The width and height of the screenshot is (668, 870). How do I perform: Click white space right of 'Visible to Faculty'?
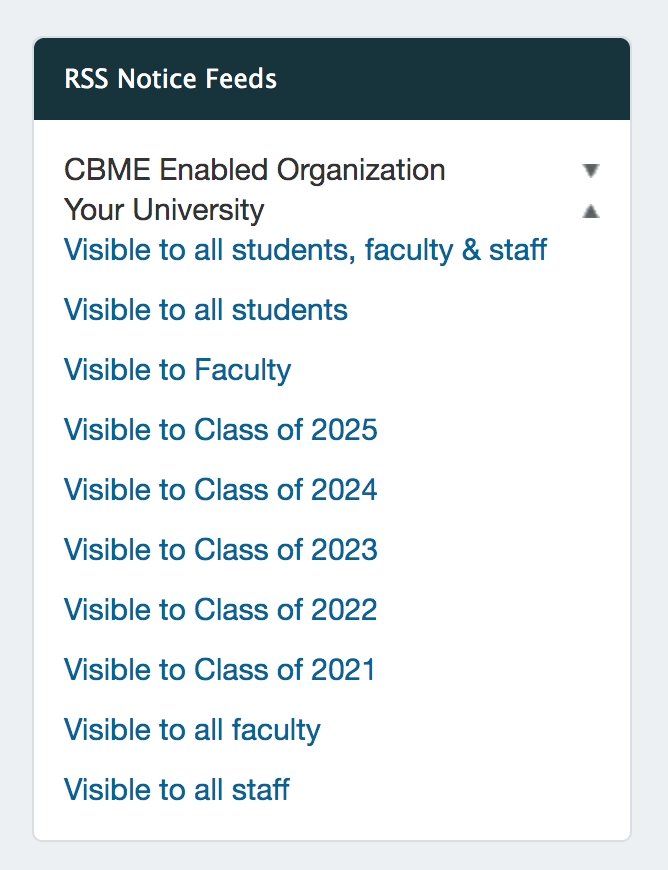click(x=450, y=370)
